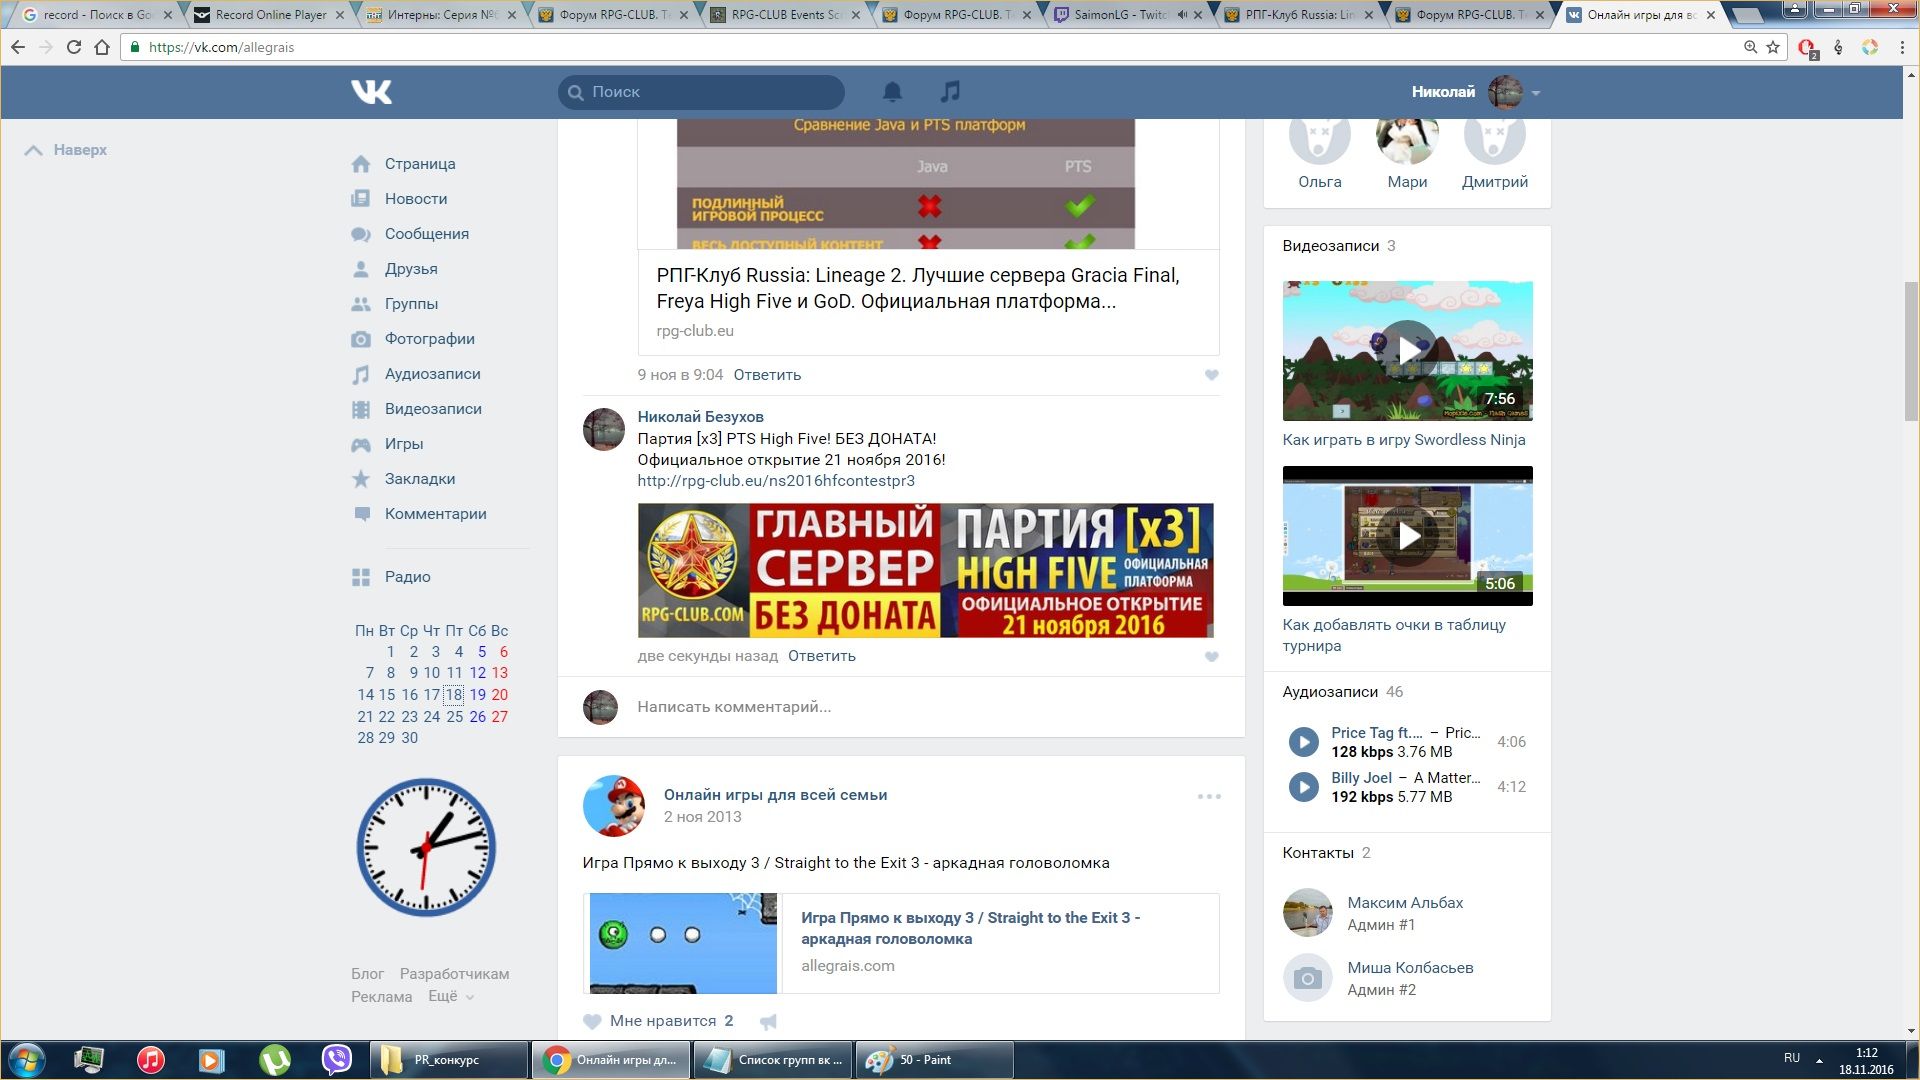The width and height of the screenshot is (1920, 1080).
Task: Share the post with the megaphone icon
Action: (768, 1021)
